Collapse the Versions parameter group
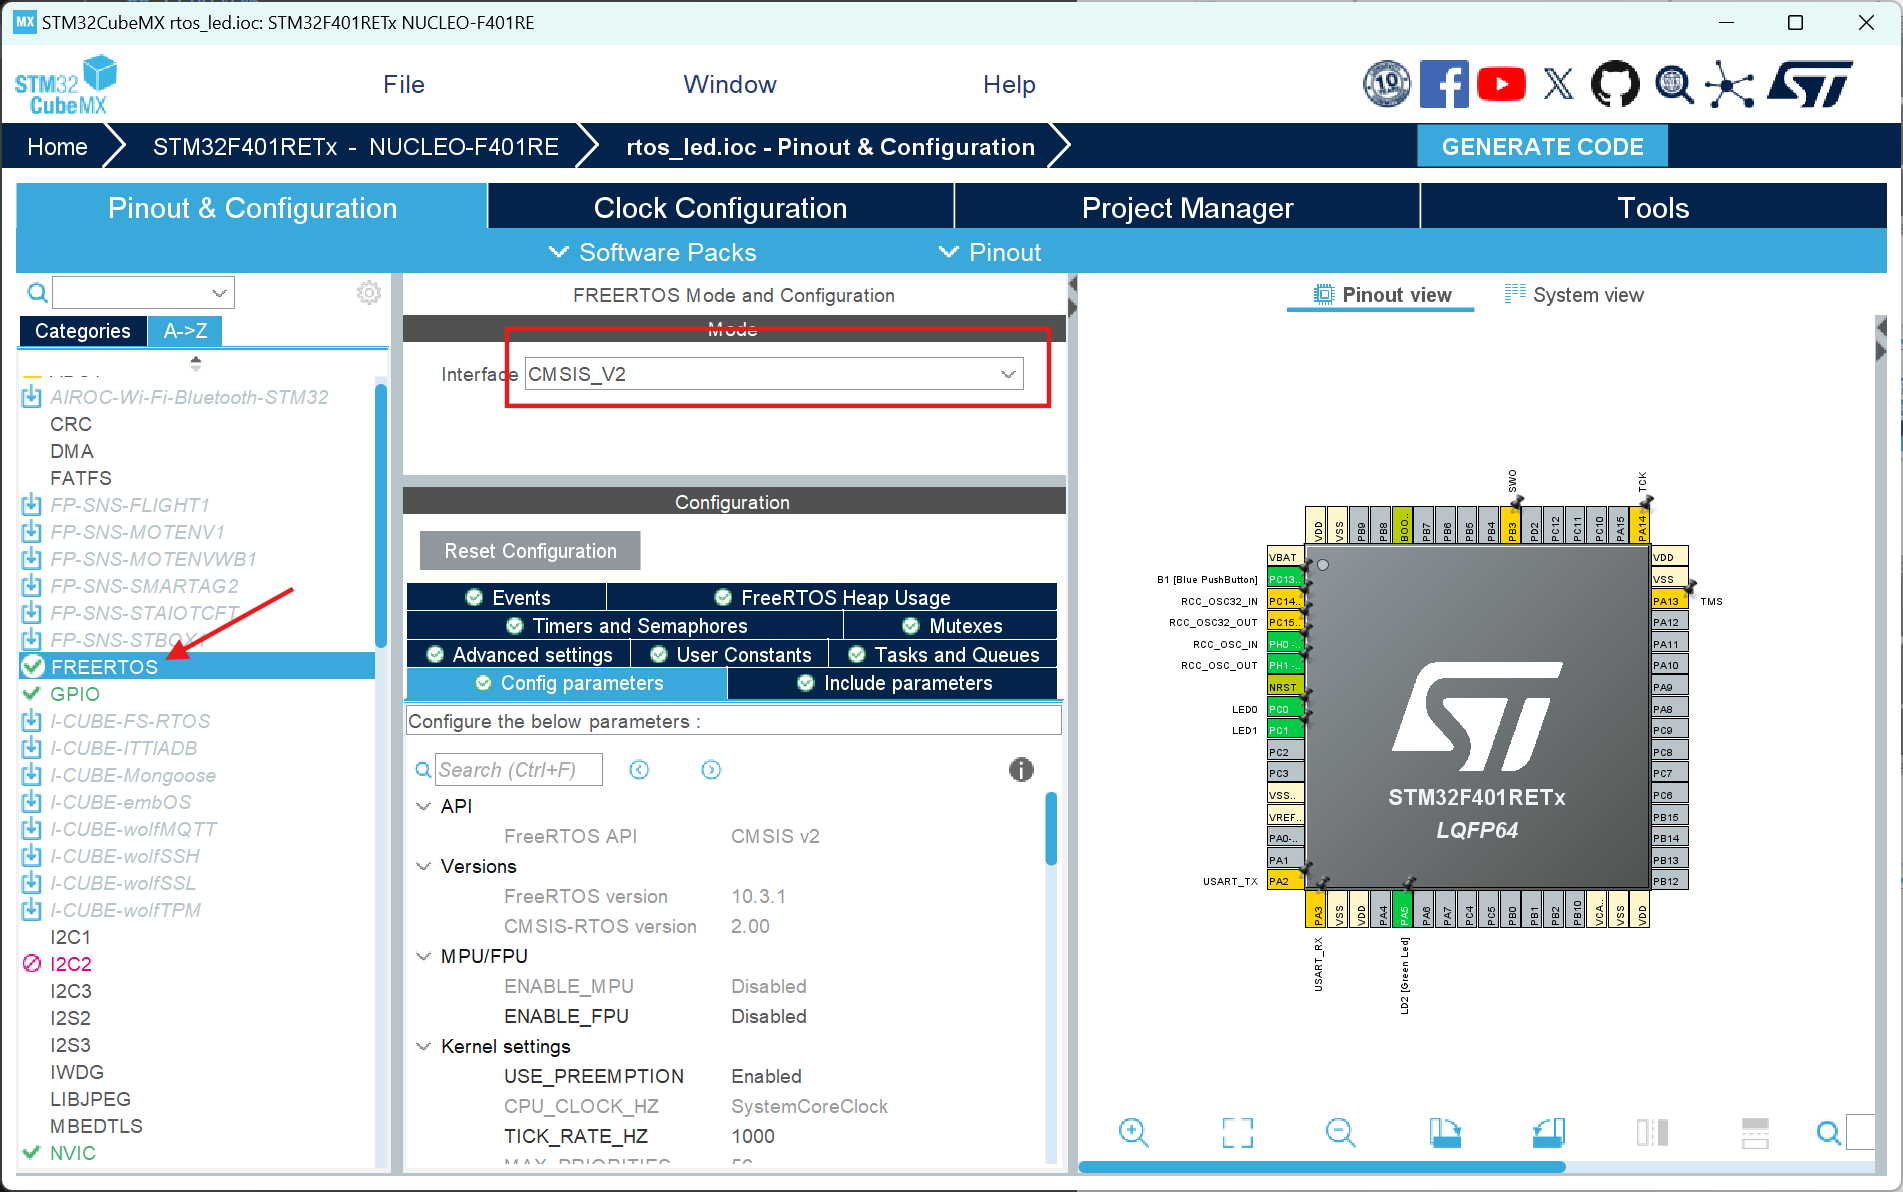The width and height of the screenshot is (1903, 1192). point(423,866)
